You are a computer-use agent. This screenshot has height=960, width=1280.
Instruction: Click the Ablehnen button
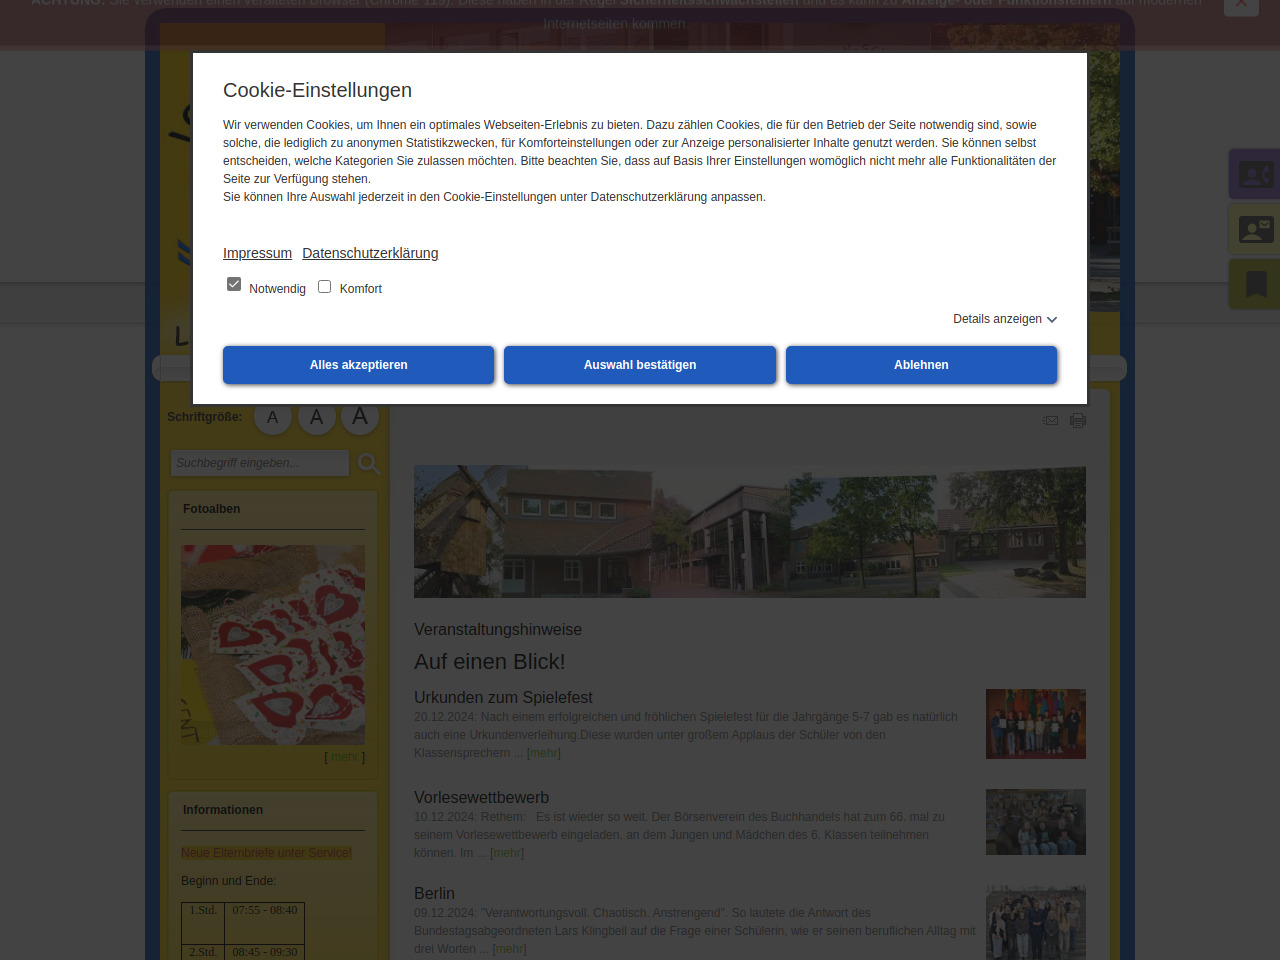coord(921,365)
